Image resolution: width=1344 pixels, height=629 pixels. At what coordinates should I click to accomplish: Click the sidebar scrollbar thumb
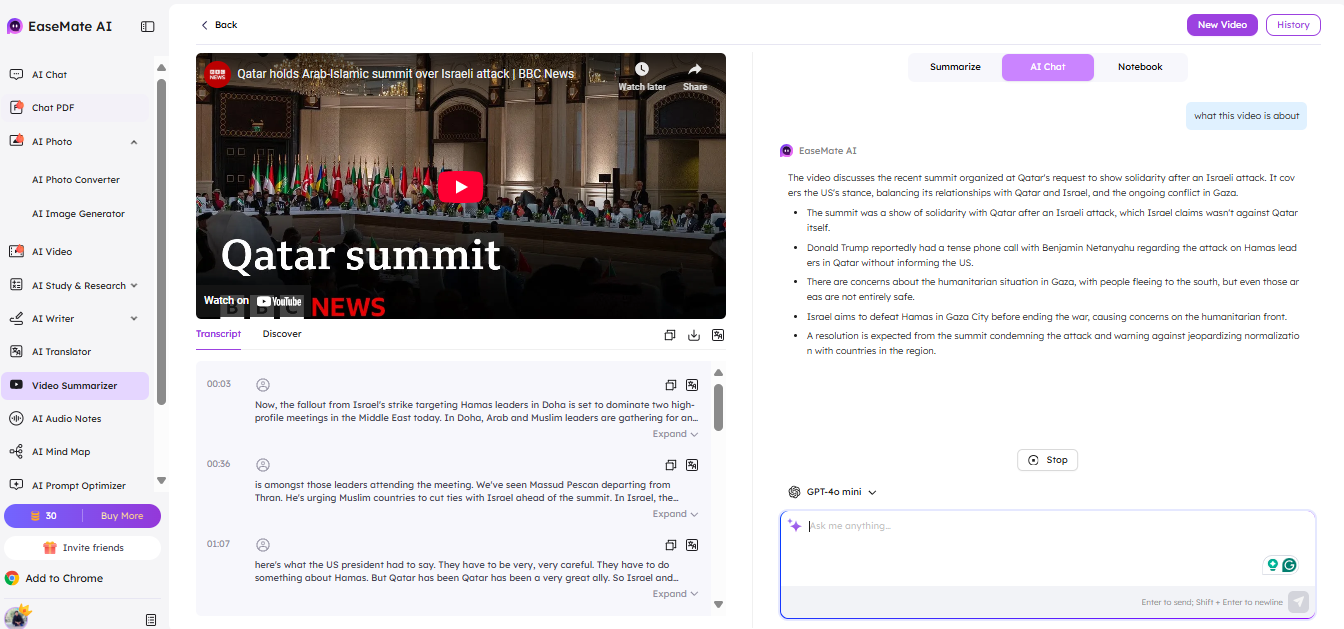point(161,242)
